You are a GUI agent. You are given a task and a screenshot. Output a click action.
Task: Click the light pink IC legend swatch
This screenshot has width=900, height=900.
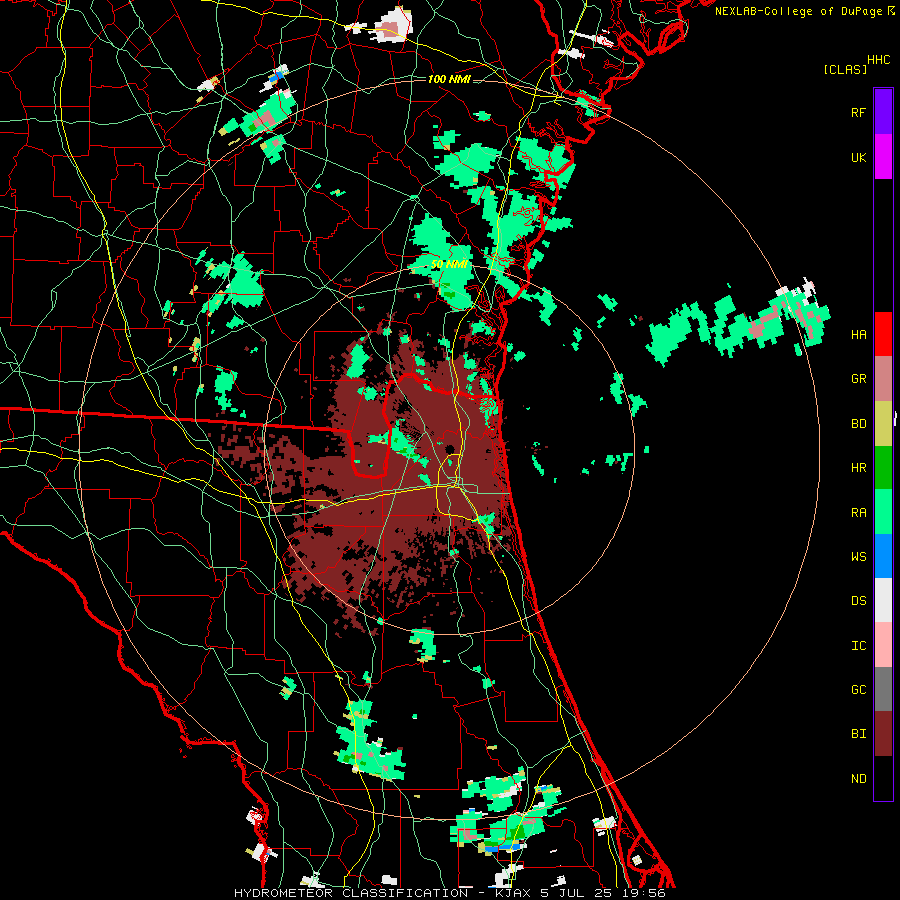pos(883,645)
